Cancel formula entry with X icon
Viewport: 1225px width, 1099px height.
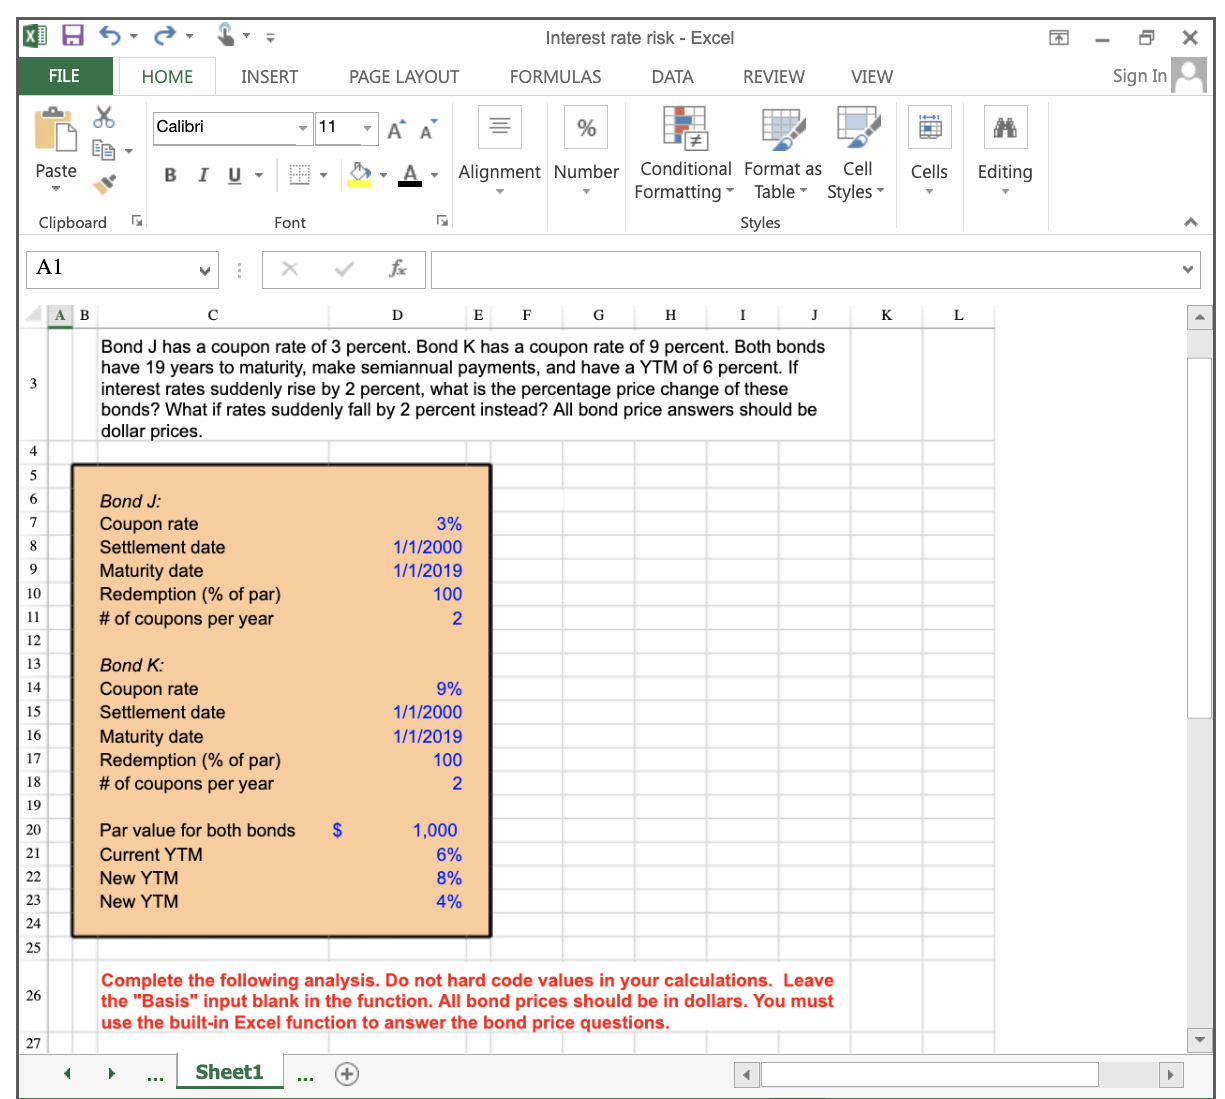click(290, 268)
